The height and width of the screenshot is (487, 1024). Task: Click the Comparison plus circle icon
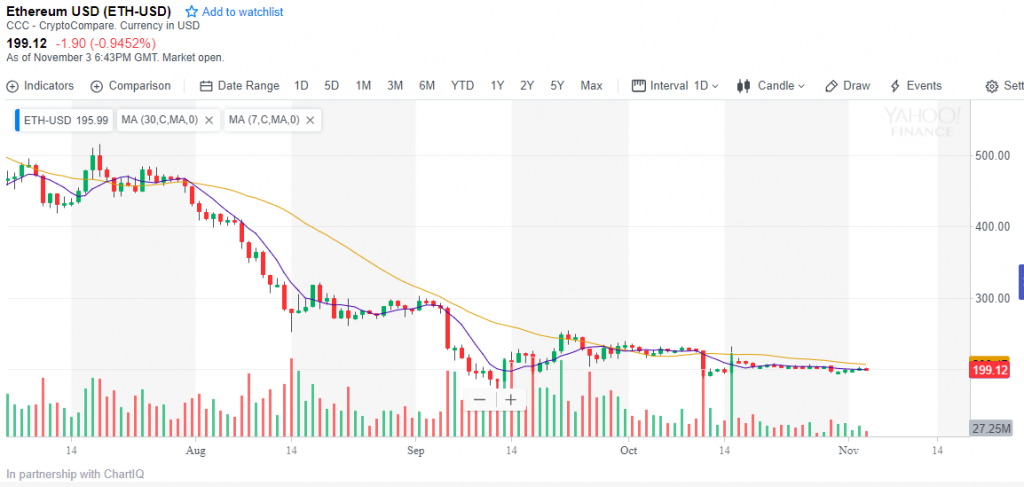point(97,86)
